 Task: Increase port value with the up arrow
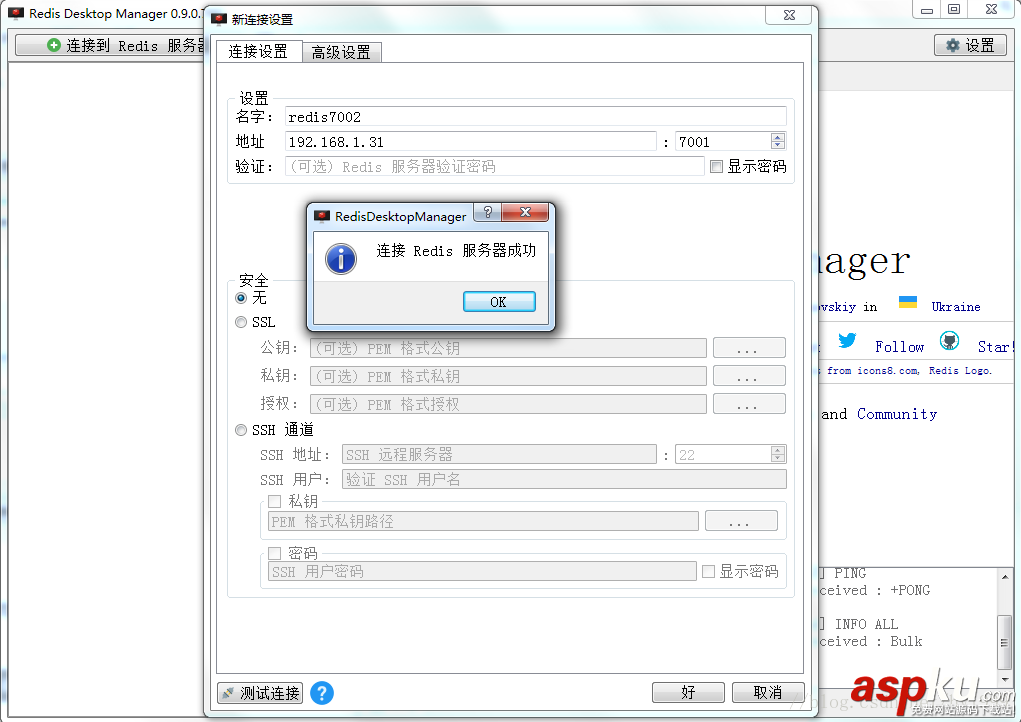click(777, 137)
